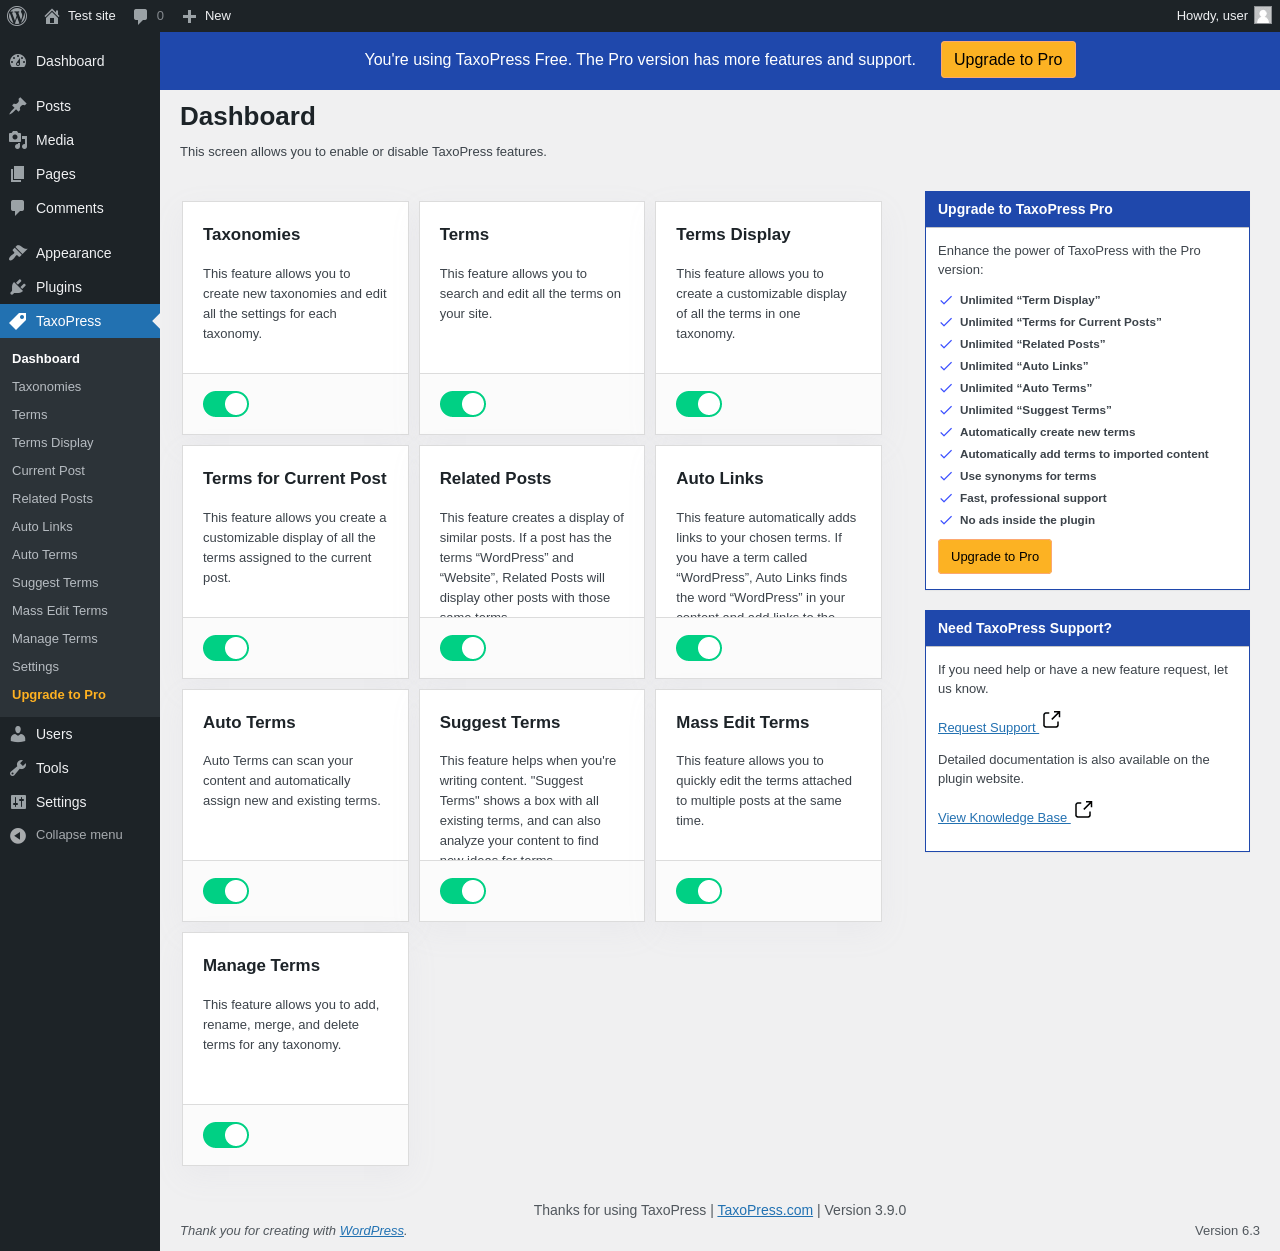The width and height of the screenshot is (1280, 1251).
Task: Visit the TaxoPress.com footer link
Action: pyautogui.click(x=765, y=1210)
